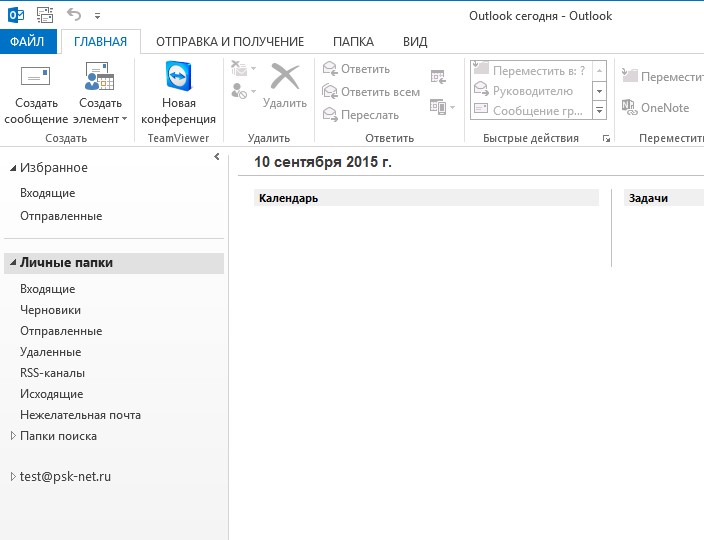Open the Исходящие folder
The width and height of the screenshot is (704, 540).
point(52,394)
